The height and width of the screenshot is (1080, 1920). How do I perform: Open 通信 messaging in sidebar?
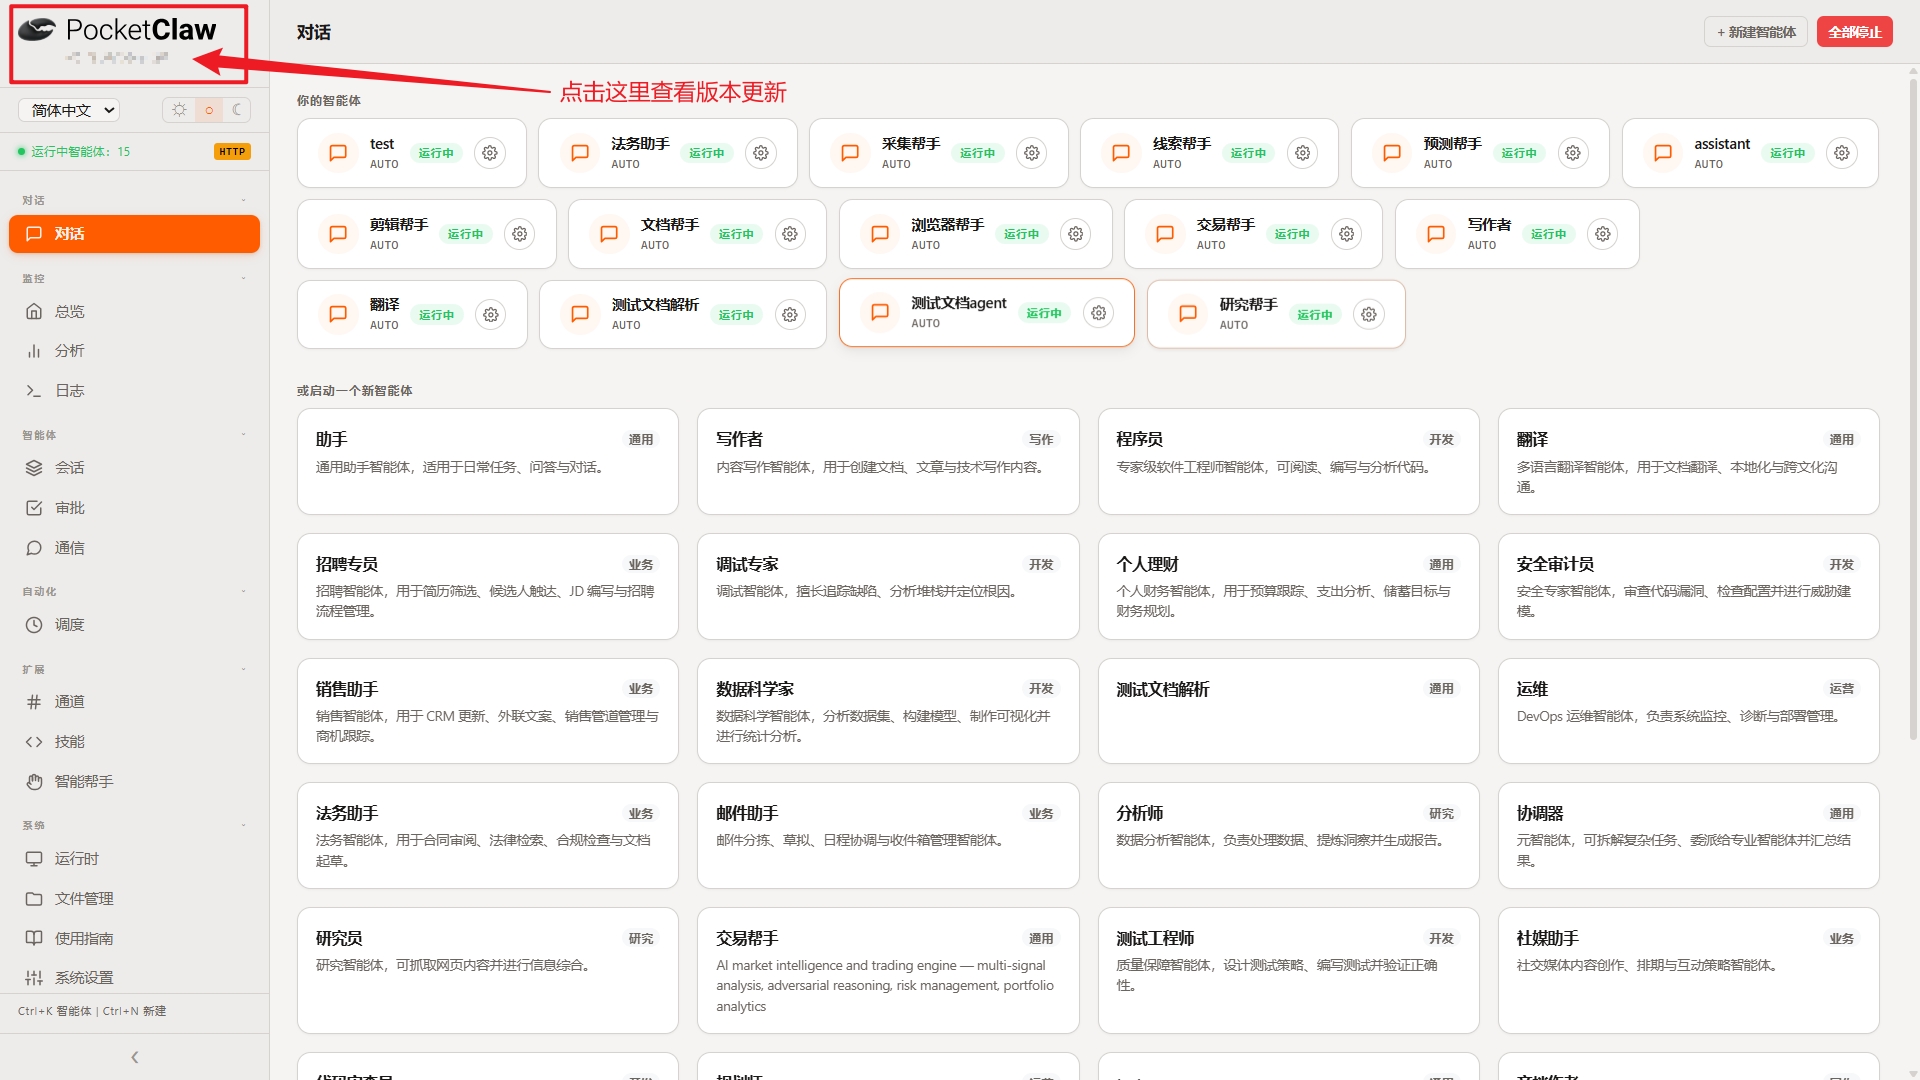point(134,548)
